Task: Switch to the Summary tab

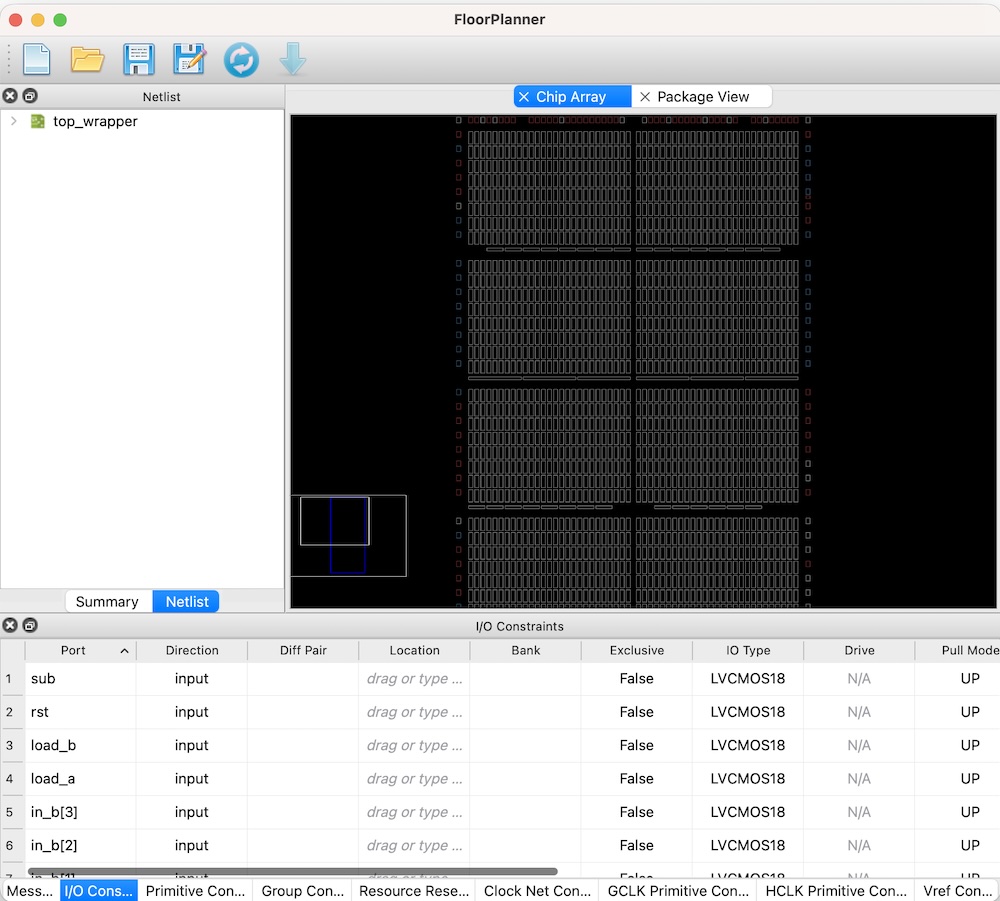Action: (107, 601)
